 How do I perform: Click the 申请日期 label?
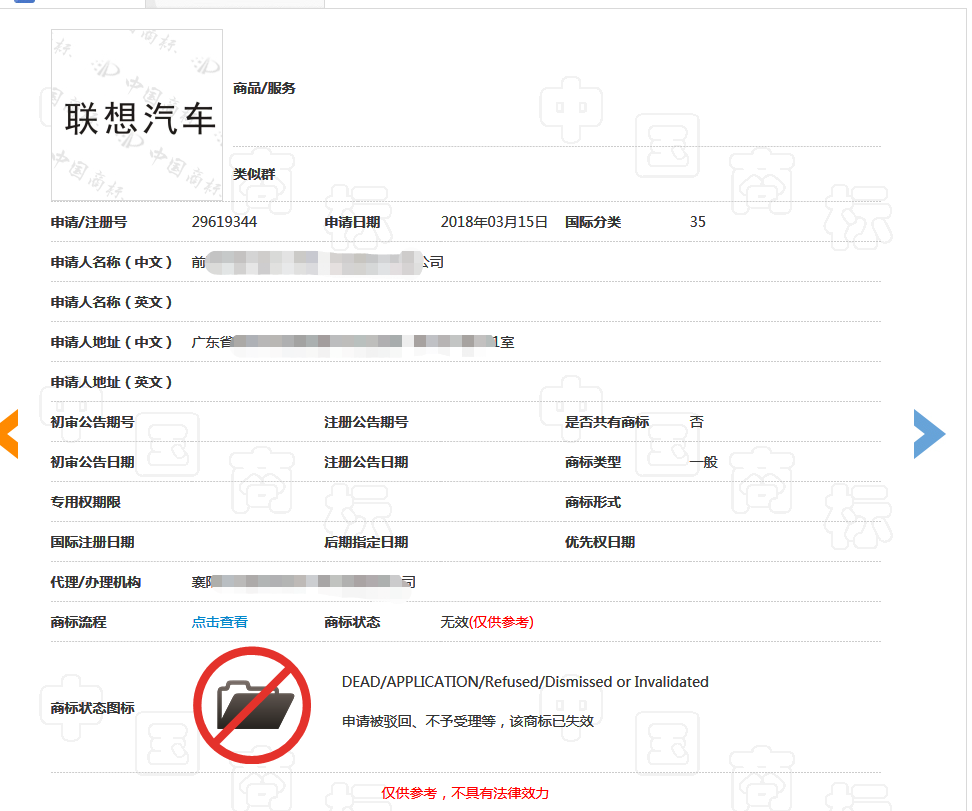pyautogui.click(x=352, y=222)
